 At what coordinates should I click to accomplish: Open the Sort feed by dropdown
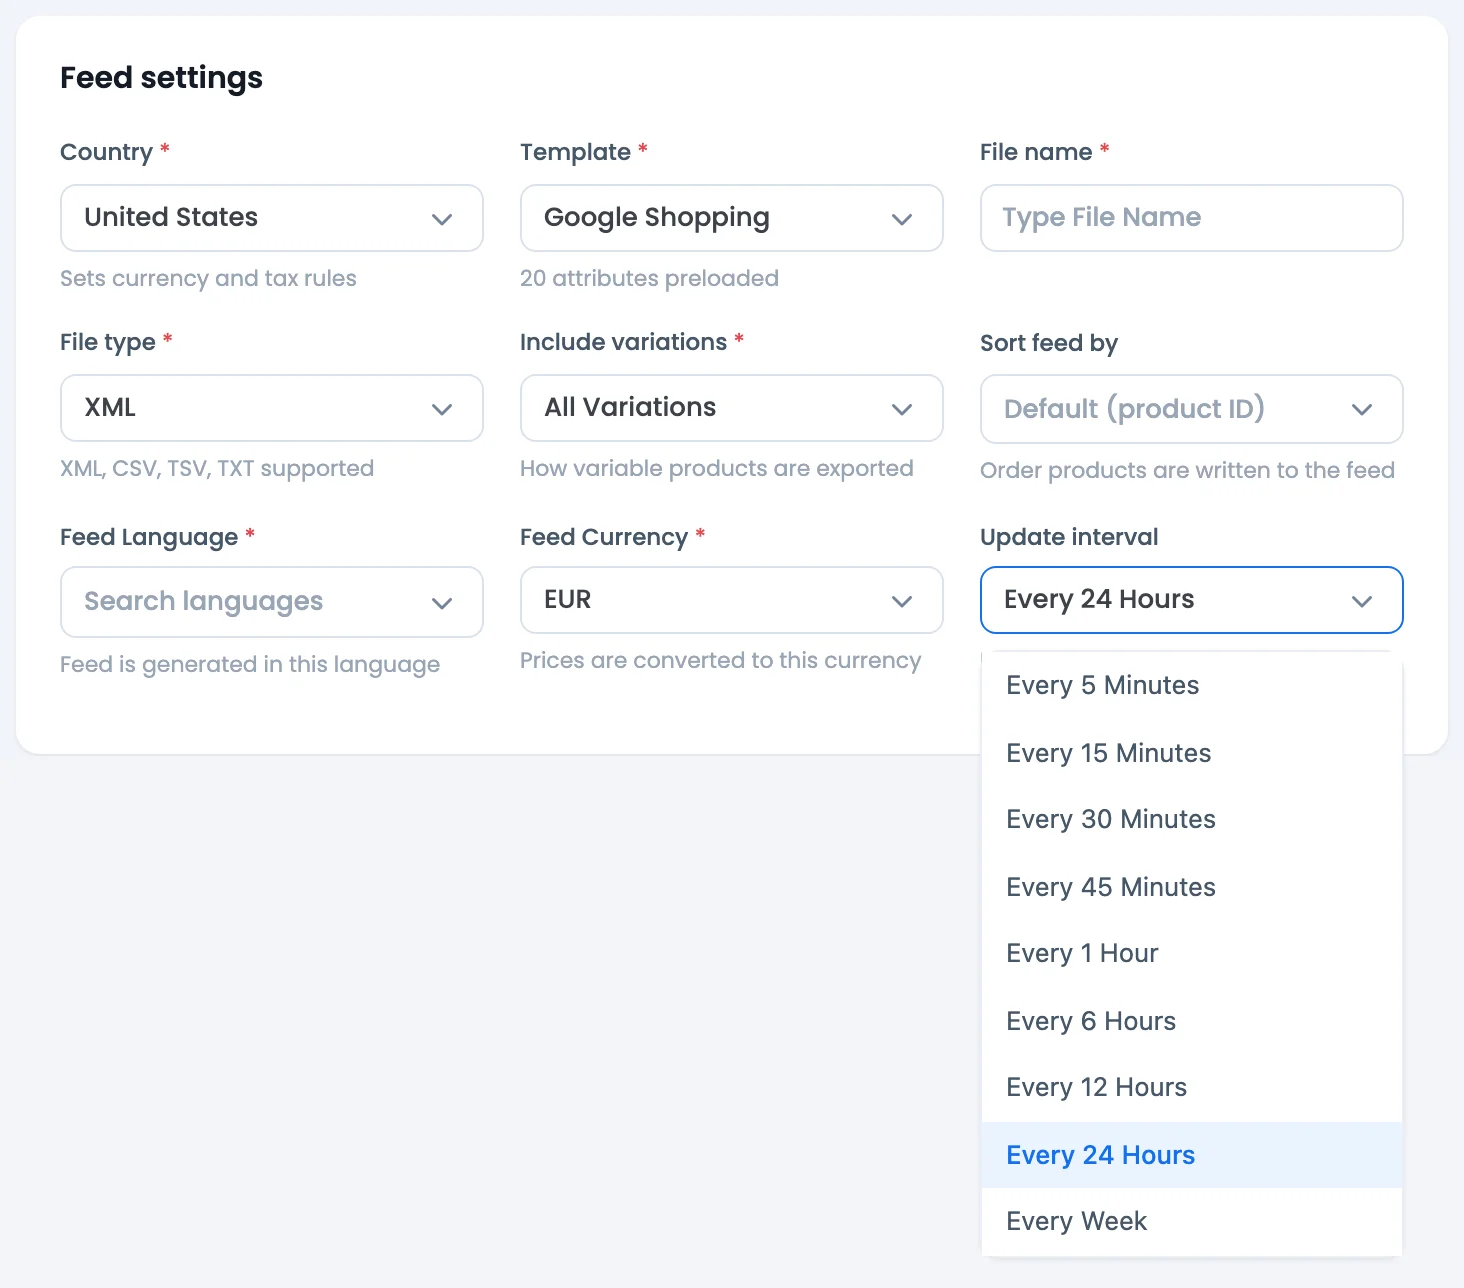click(1191, 409)
